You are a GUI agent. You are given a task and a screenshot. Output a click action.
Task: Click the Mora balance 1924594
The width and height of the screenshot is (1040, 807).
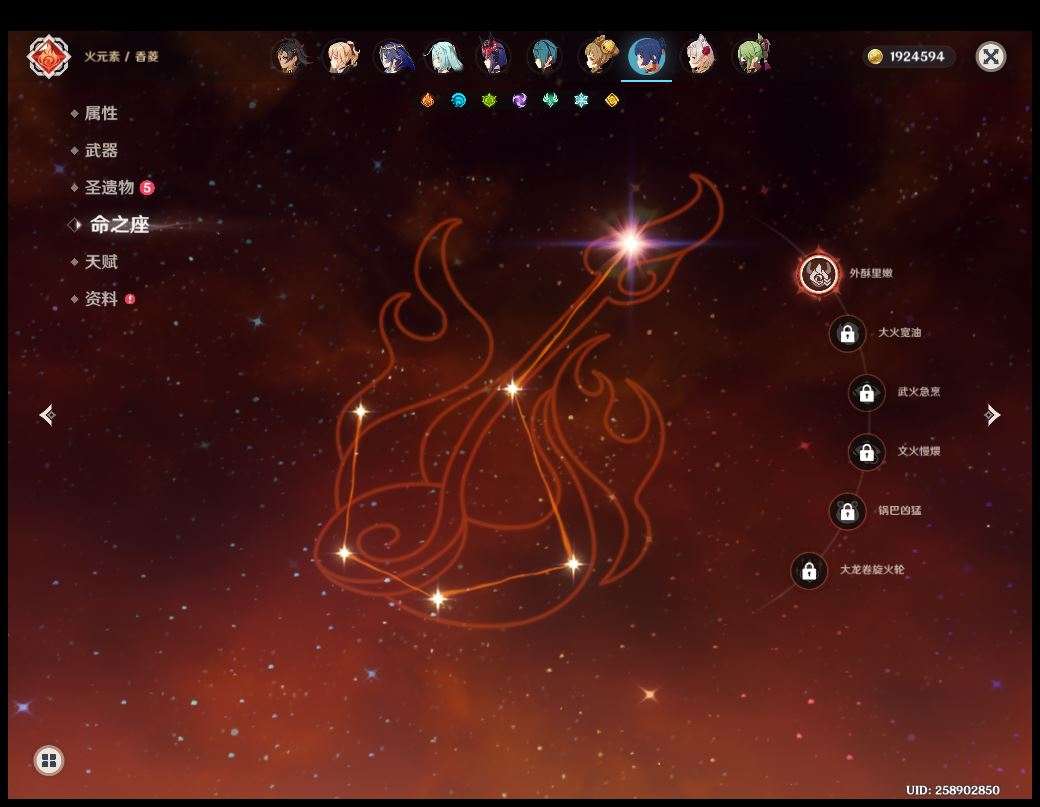point(909,56)
